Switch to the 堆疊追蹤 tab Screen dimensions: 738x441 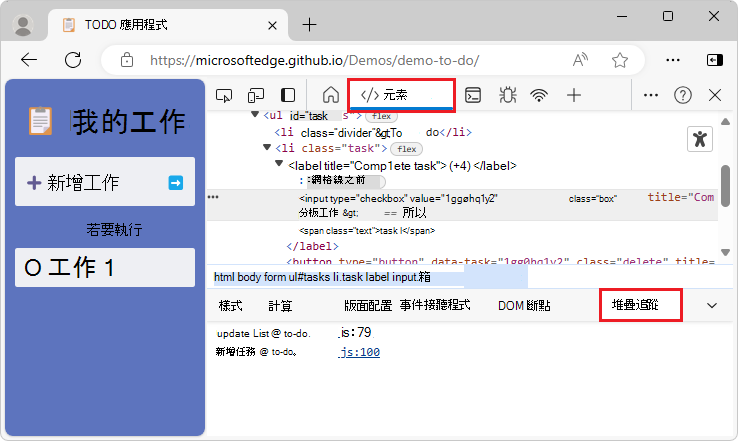click(x=640, y=305)
